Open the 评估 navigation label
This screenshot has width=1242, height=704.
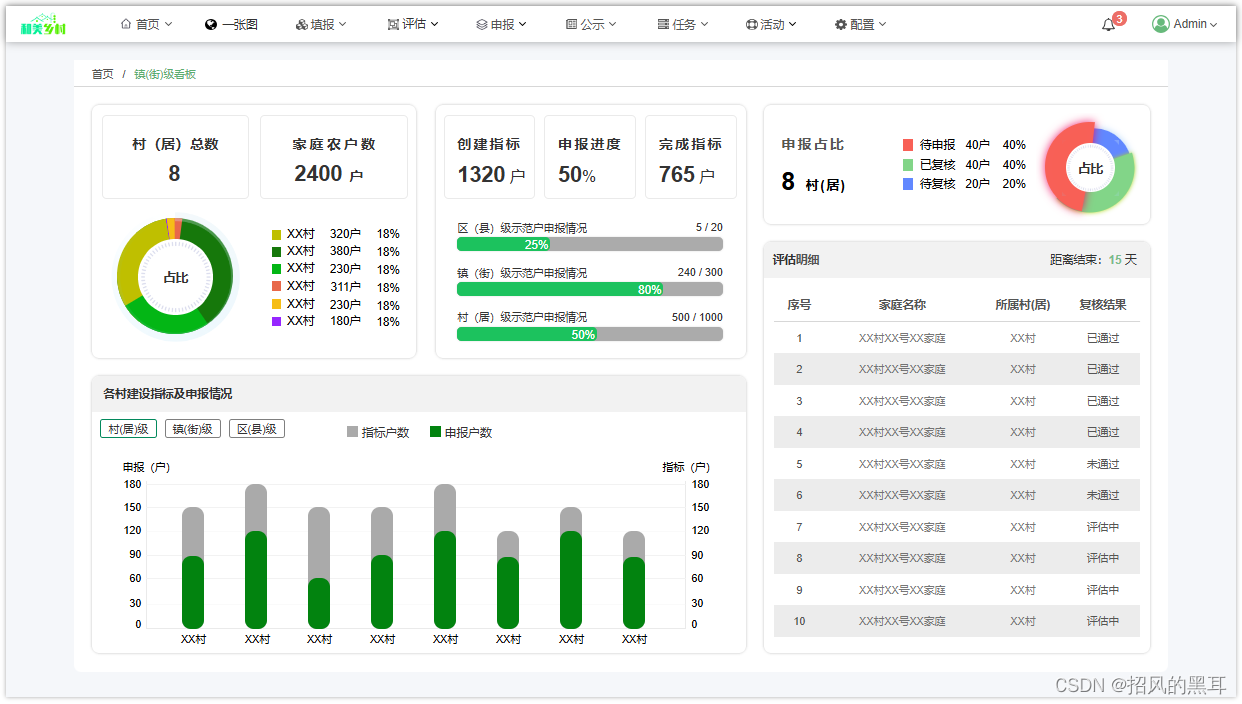[x=414, y=24]
